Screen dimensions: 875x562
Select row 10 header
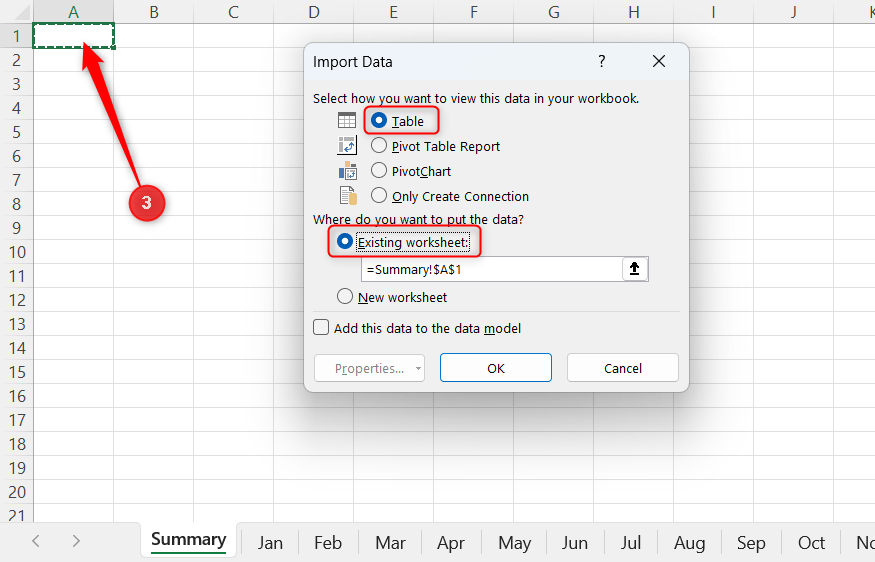[17, 252]
